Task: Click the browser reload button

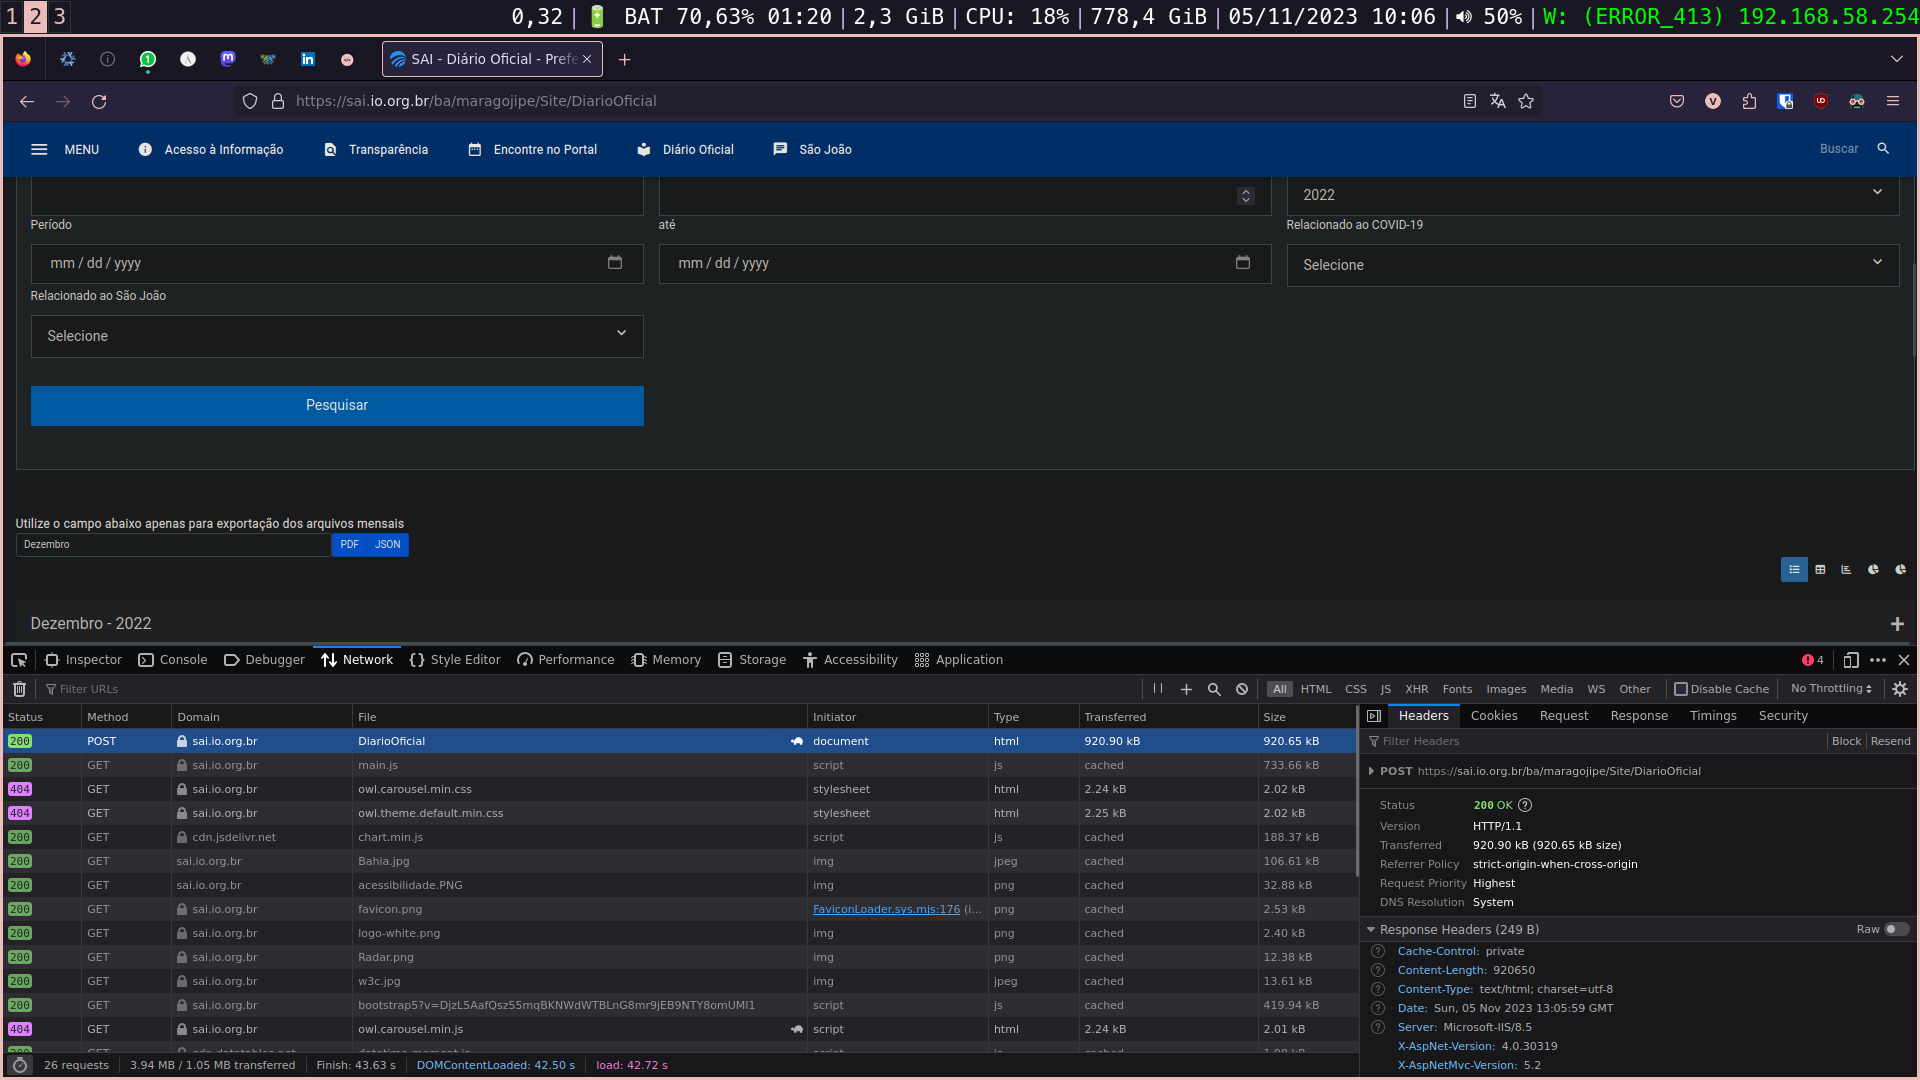Action: coord(99,101)
